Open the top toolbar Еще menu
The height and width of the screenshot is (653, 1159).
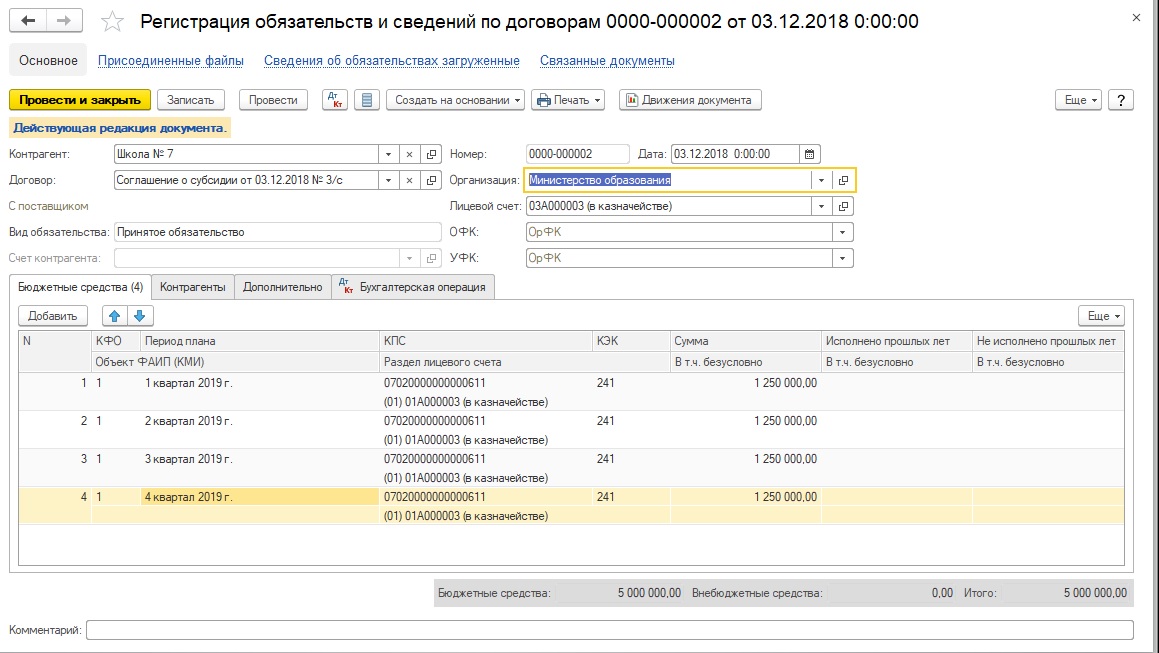(x=1078, y=100)
